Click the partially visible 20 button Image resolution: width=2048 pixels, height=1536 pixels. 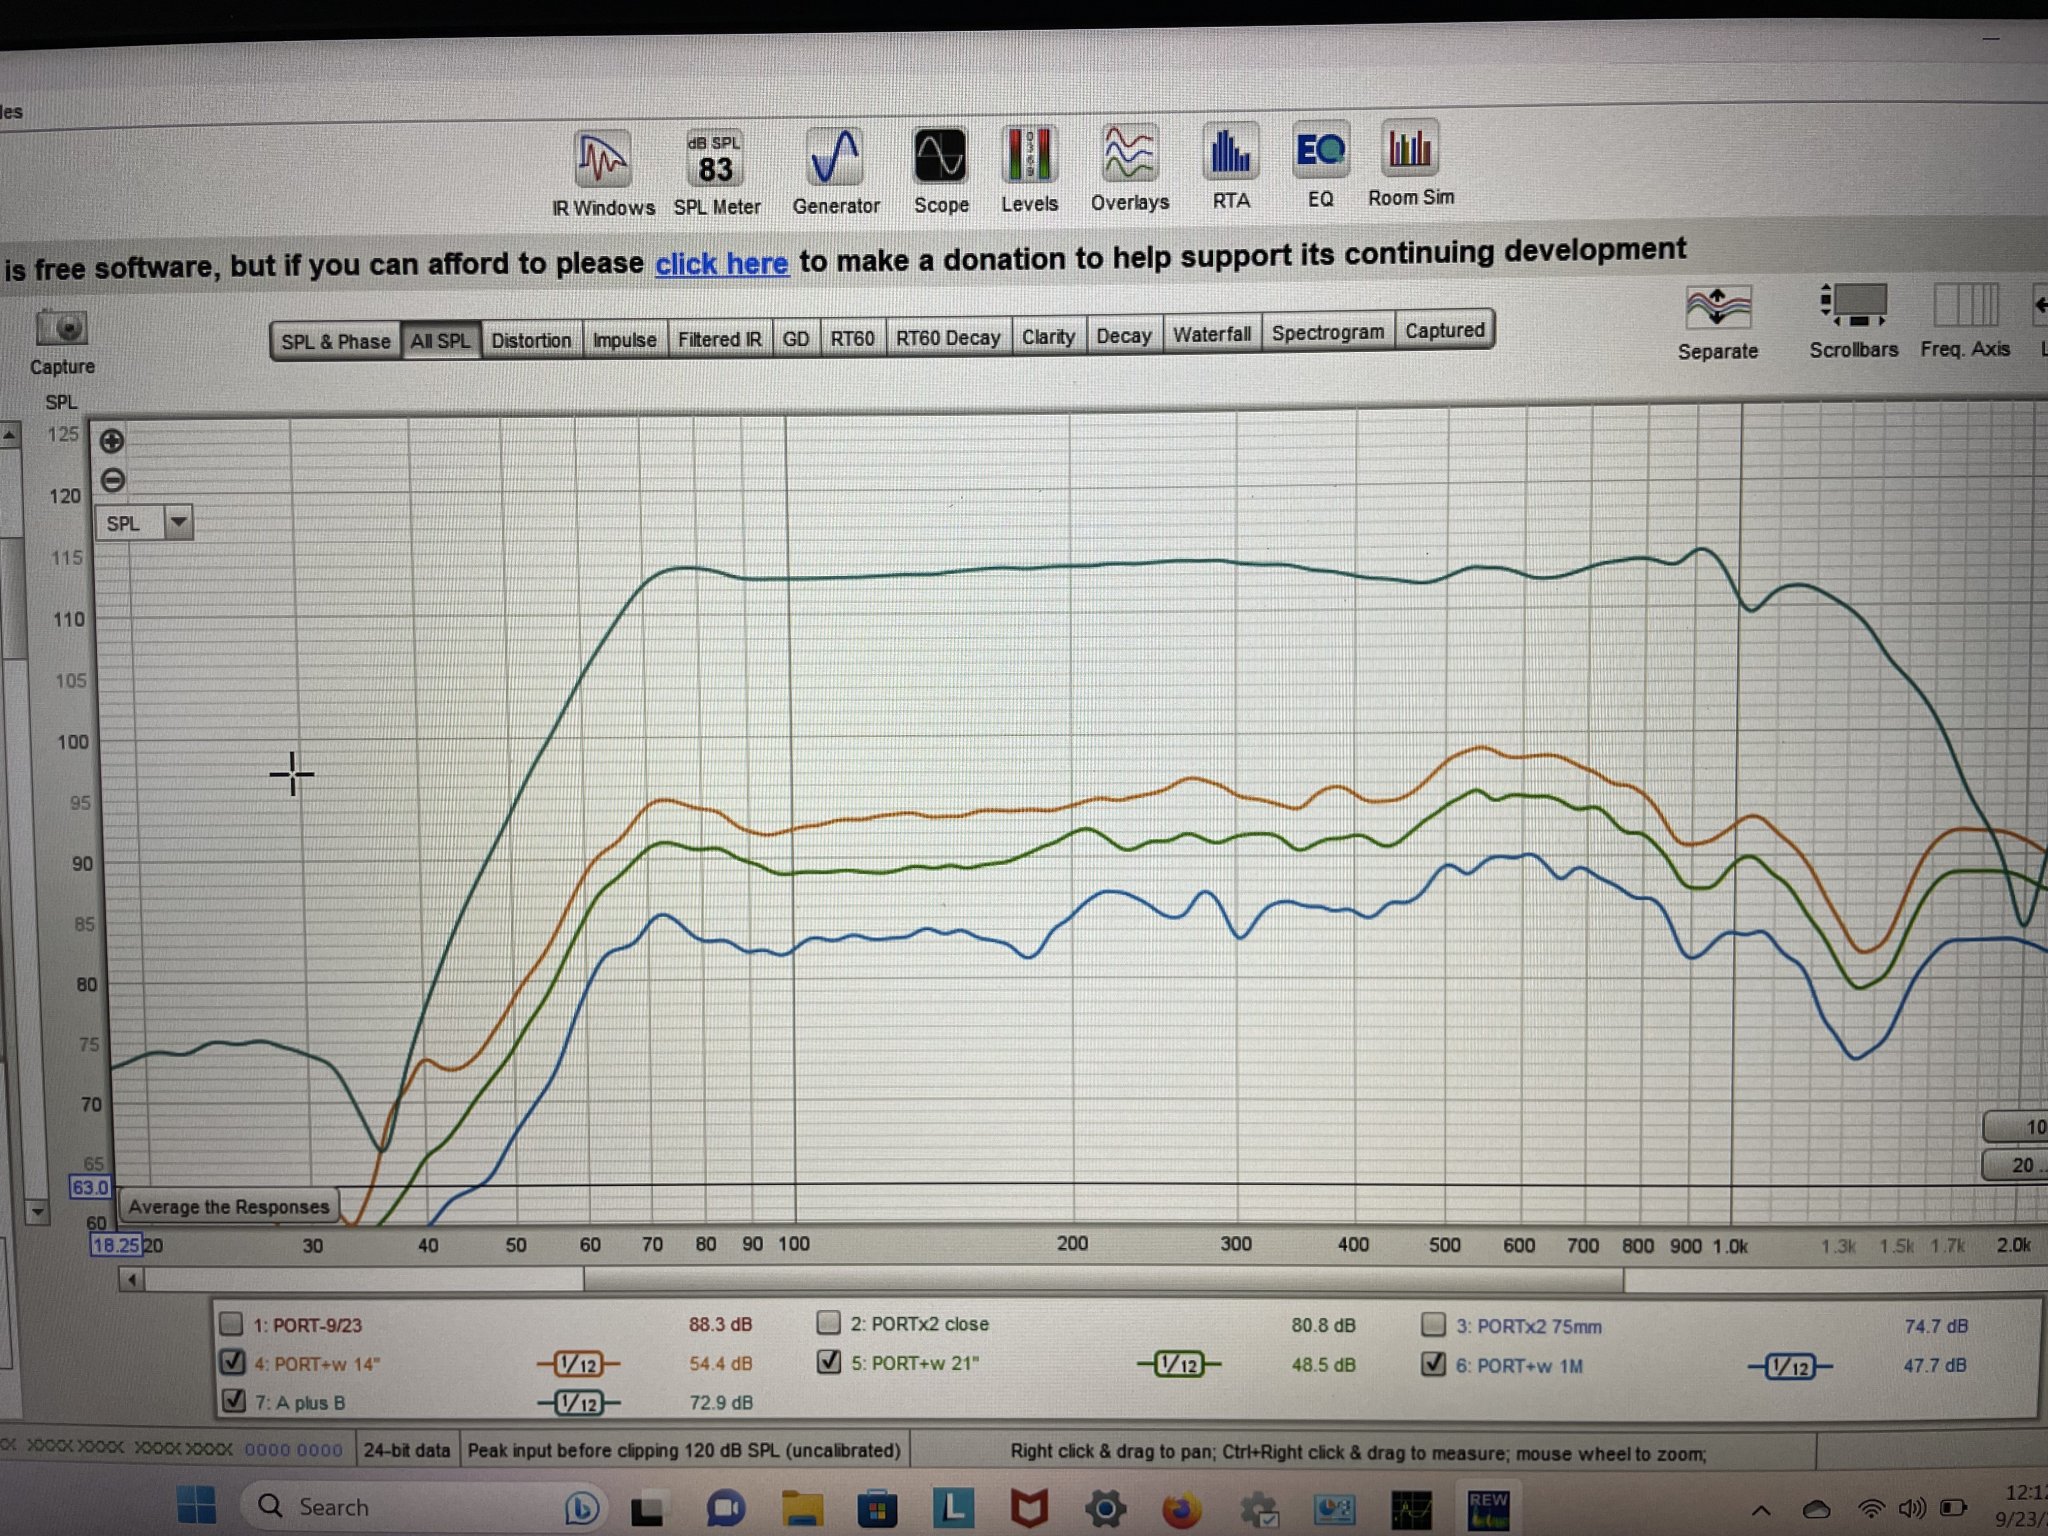[x=2016, y=1165]
